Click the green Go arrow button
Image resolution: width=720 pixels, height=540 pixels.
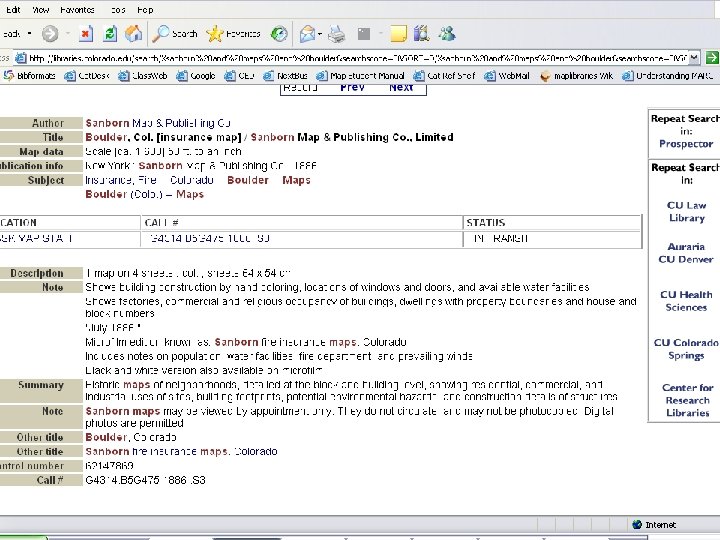coord(712,58)
